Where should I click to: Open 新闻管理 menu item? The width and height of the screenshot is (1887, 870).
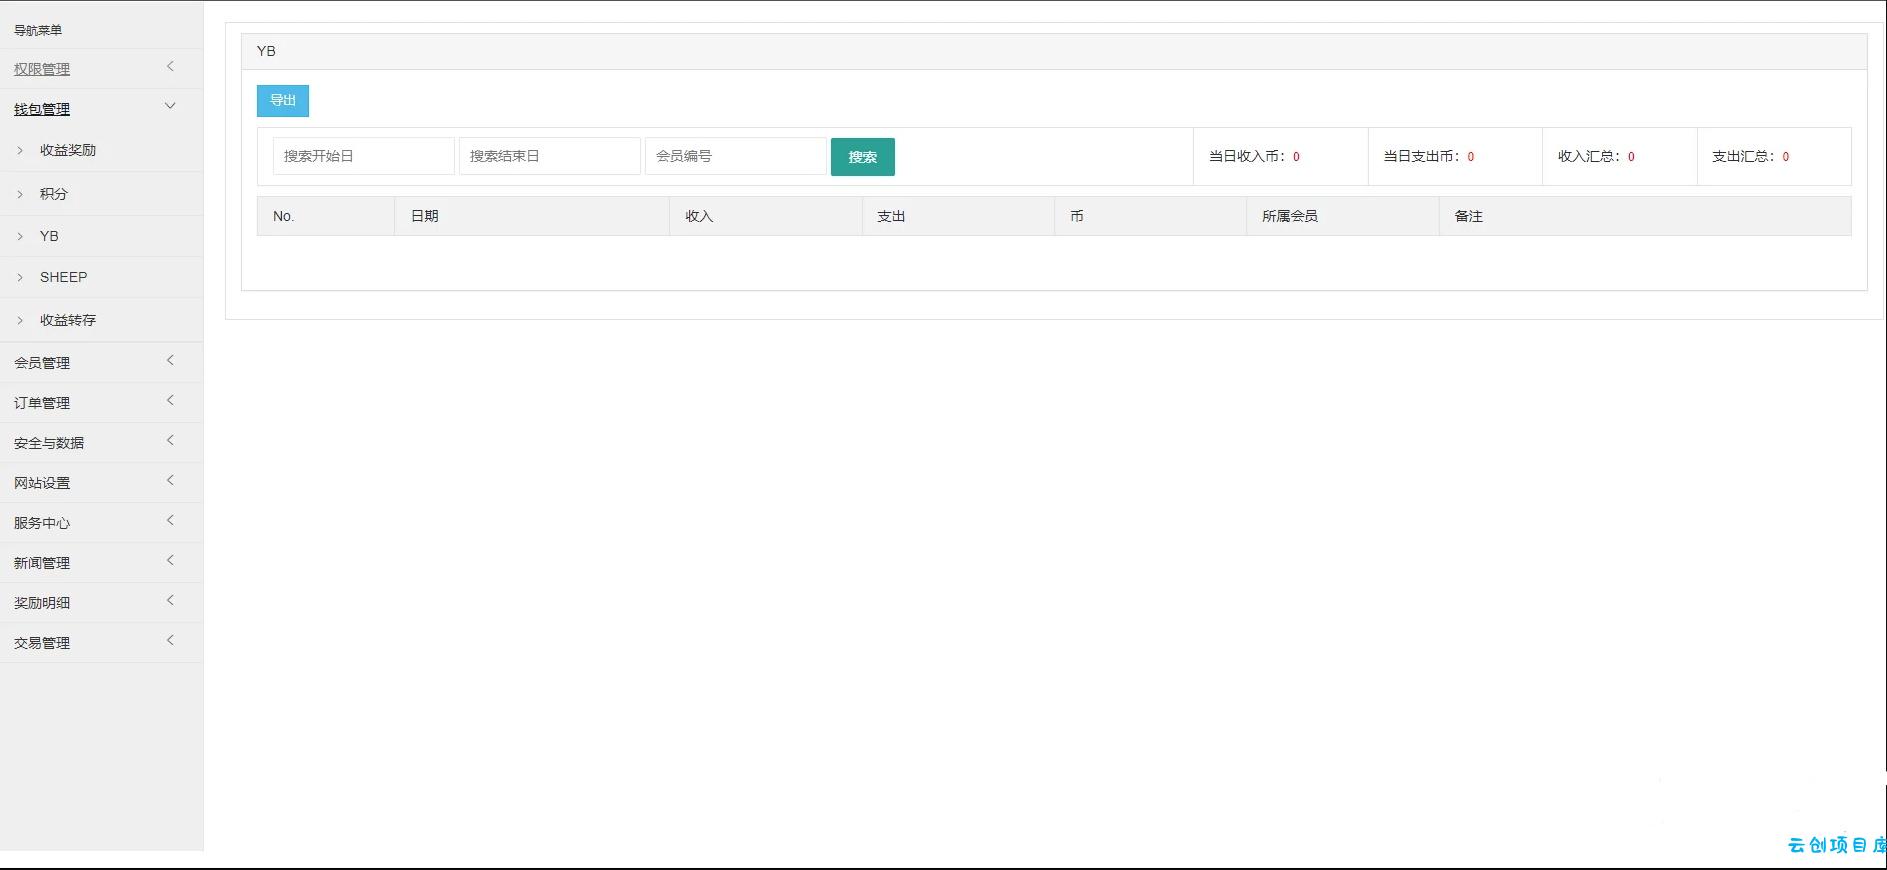tap(42, 563)
